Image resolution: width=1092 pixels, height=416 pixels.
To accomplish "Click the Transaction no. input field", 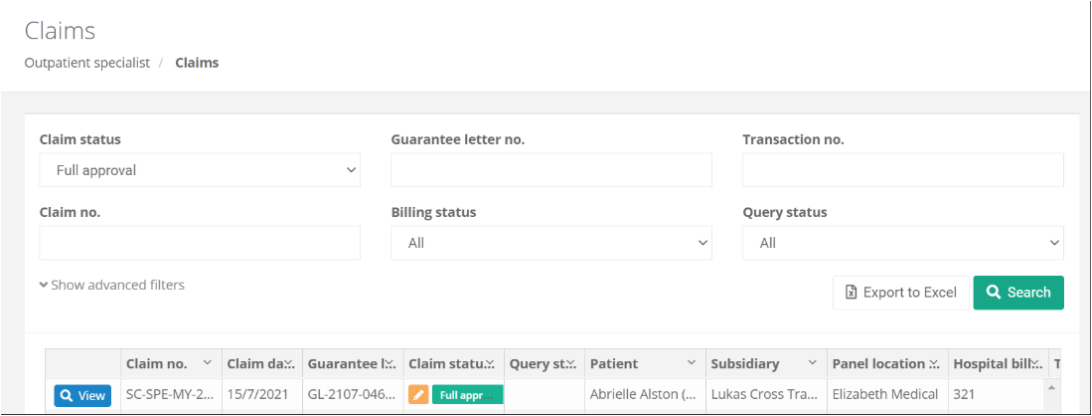I will [902, 170].
